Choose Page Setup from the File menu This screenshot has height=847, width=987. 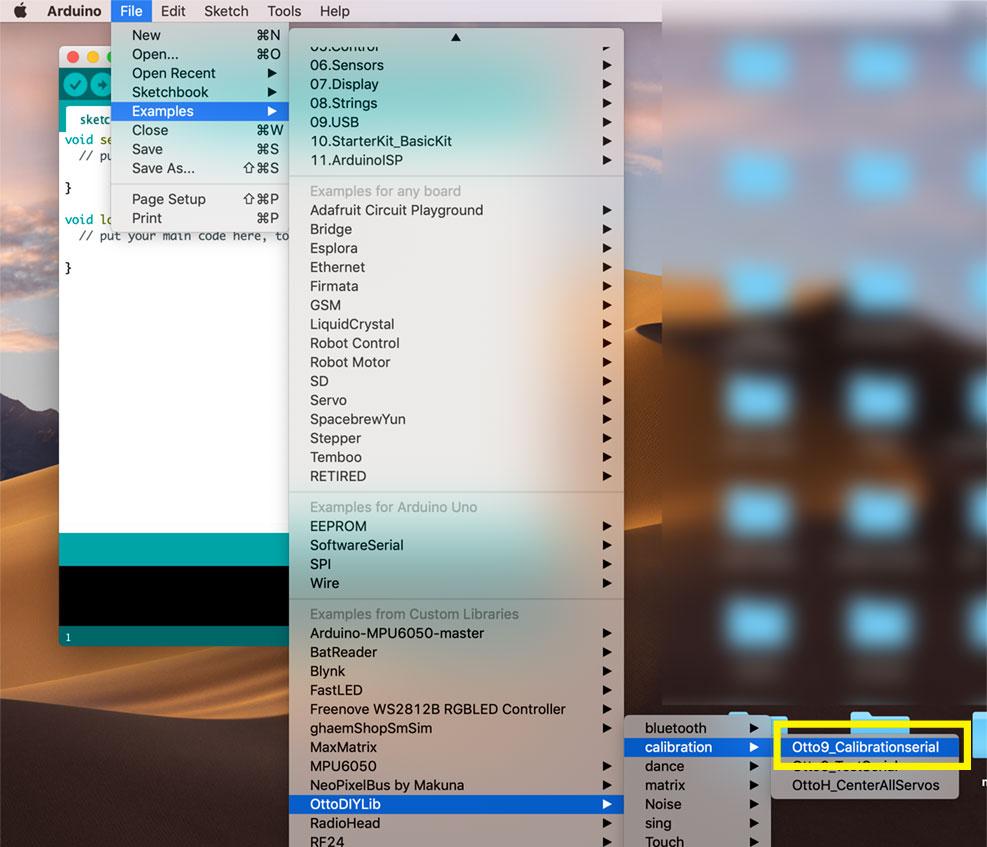200,199
